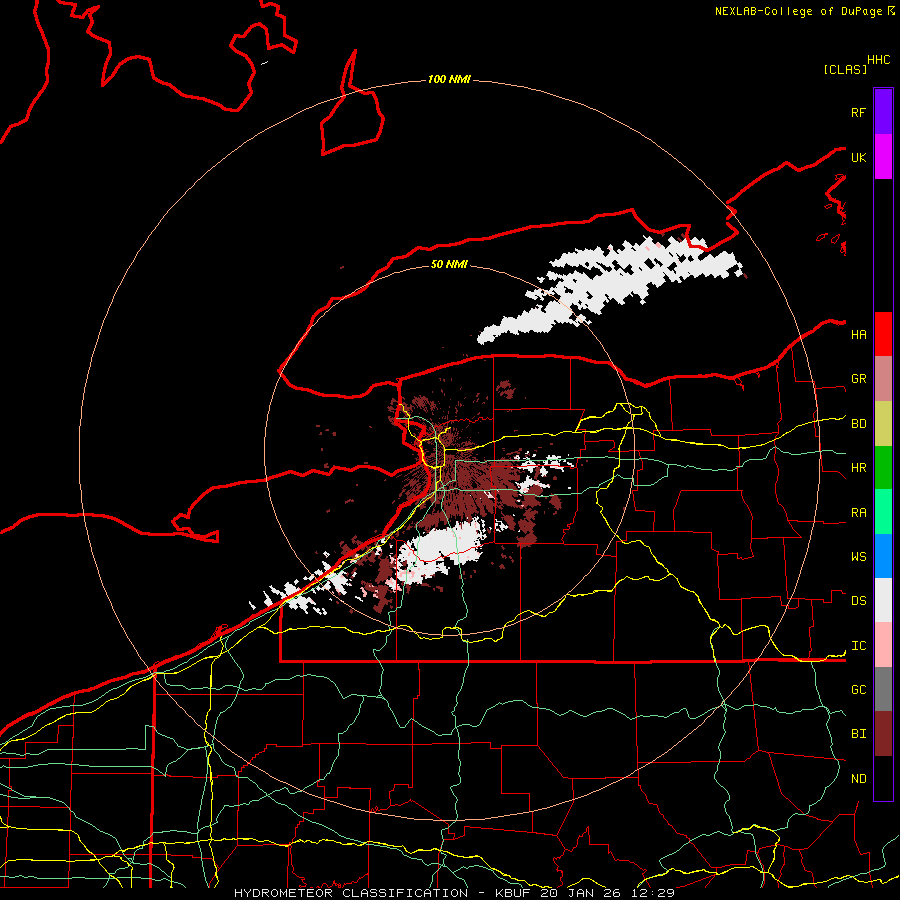Click the UK magenta legend swatch
Screen dimensions: 900x900
[883, 157]
